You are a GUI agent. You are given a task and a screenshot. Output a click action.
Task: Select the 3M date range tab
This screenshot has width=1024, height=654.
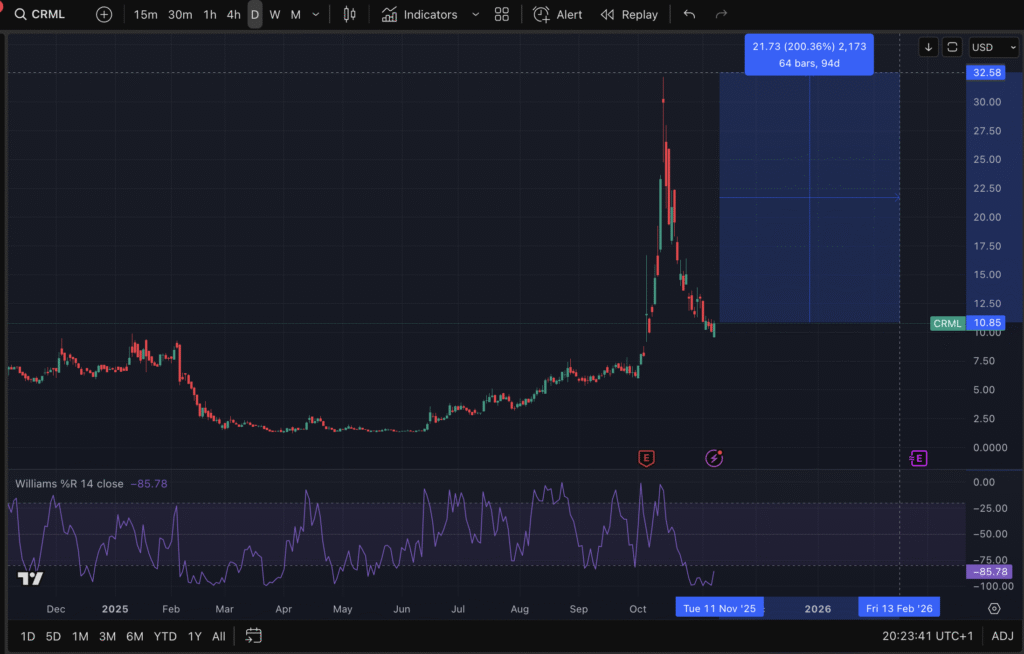click(x=107, y=636)
